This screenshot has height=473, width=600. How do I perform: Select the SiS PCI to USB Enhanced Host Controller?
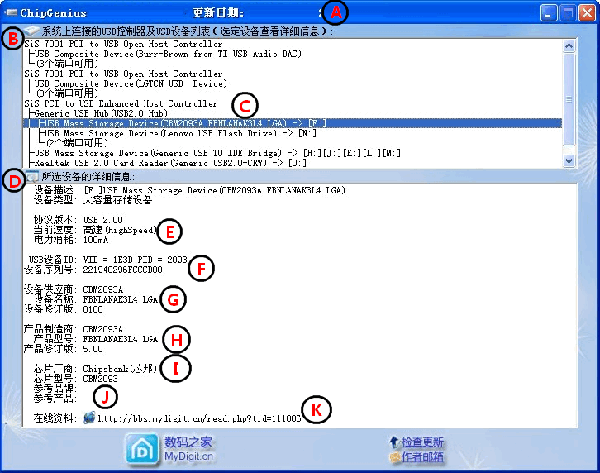click(121, 103)
